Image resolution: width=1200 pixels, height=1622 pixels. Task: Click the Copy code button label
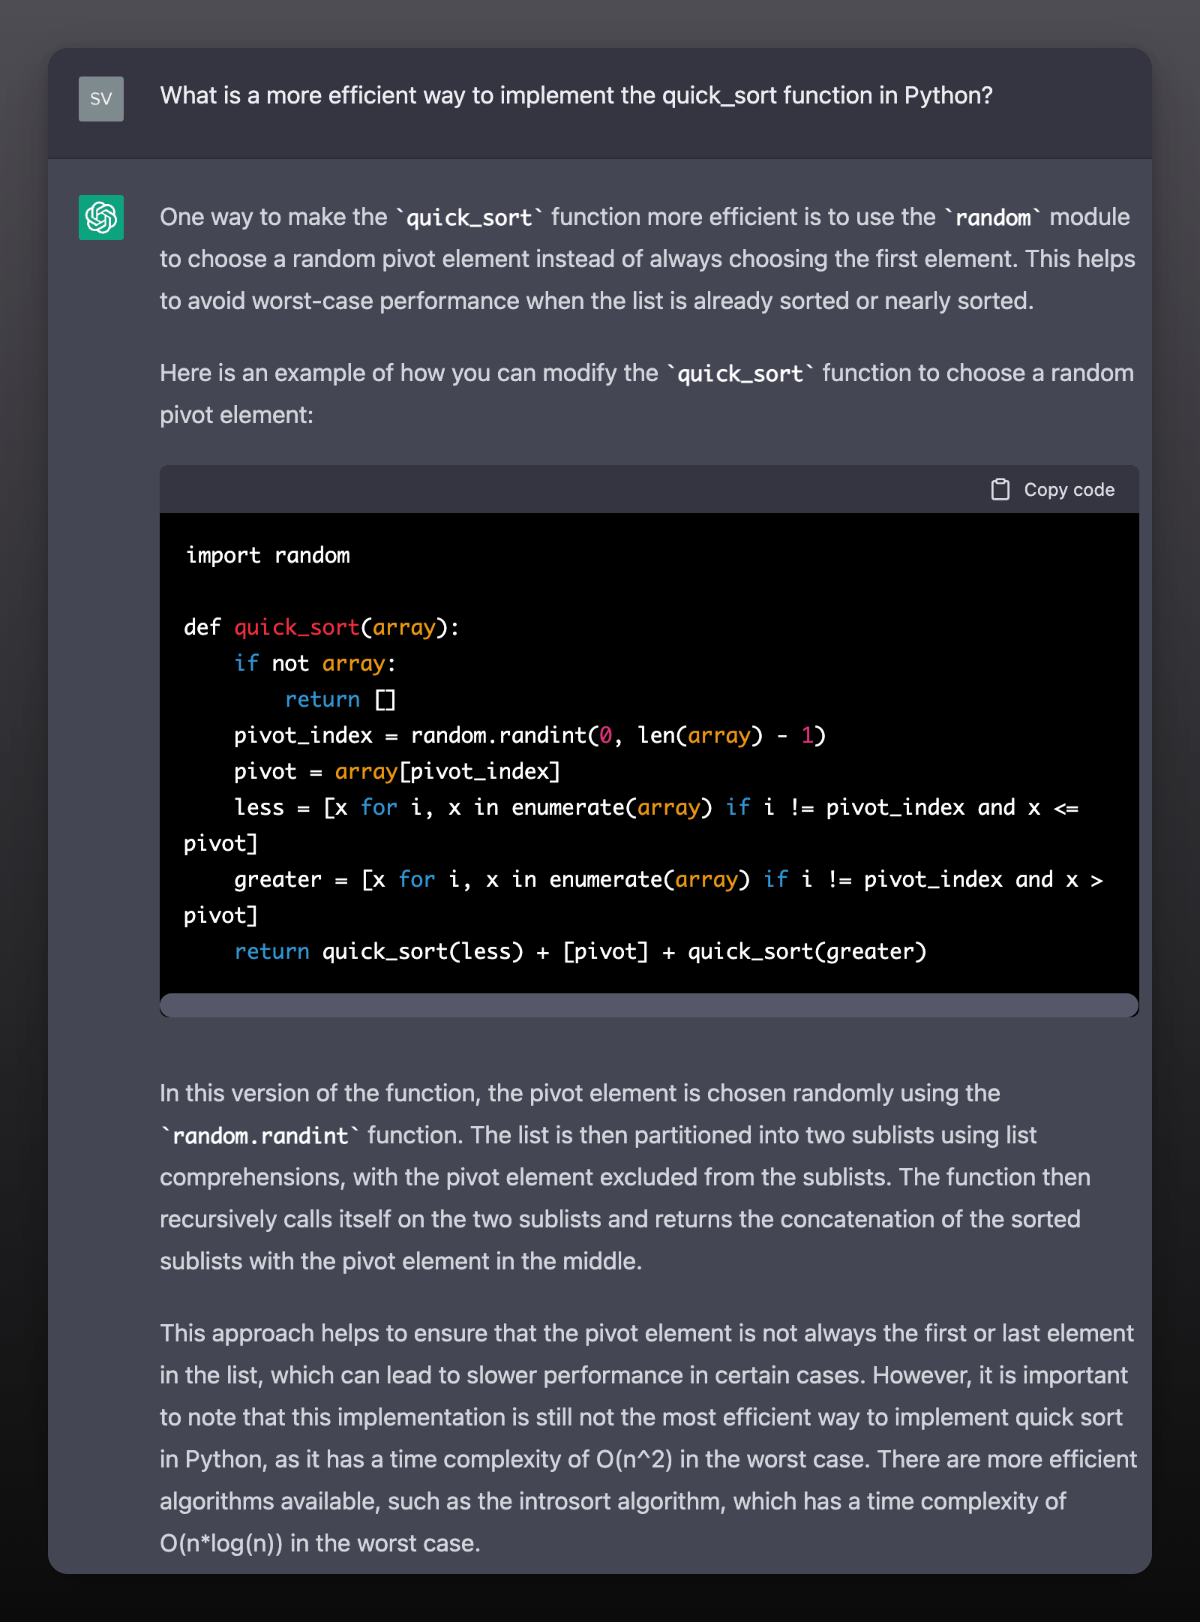pos(1069,489)
